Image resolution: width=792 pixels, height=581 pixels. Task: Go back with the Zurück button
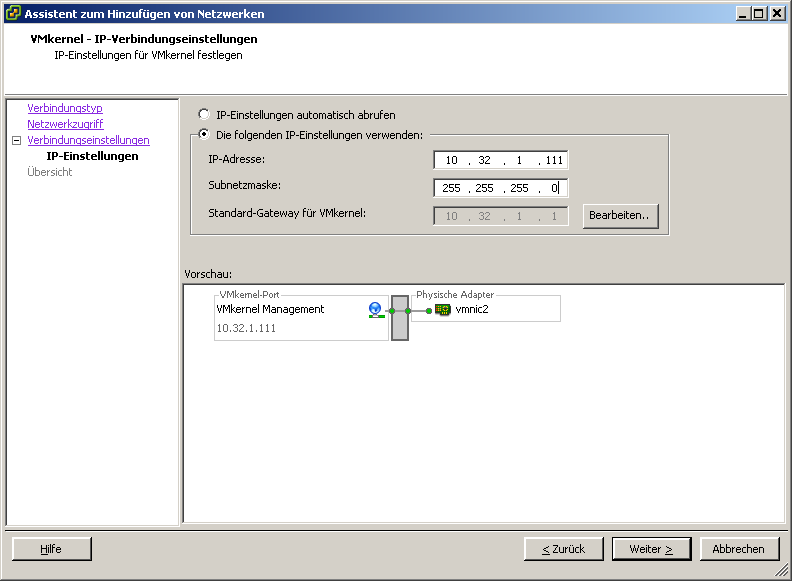[x=563, y=549]
